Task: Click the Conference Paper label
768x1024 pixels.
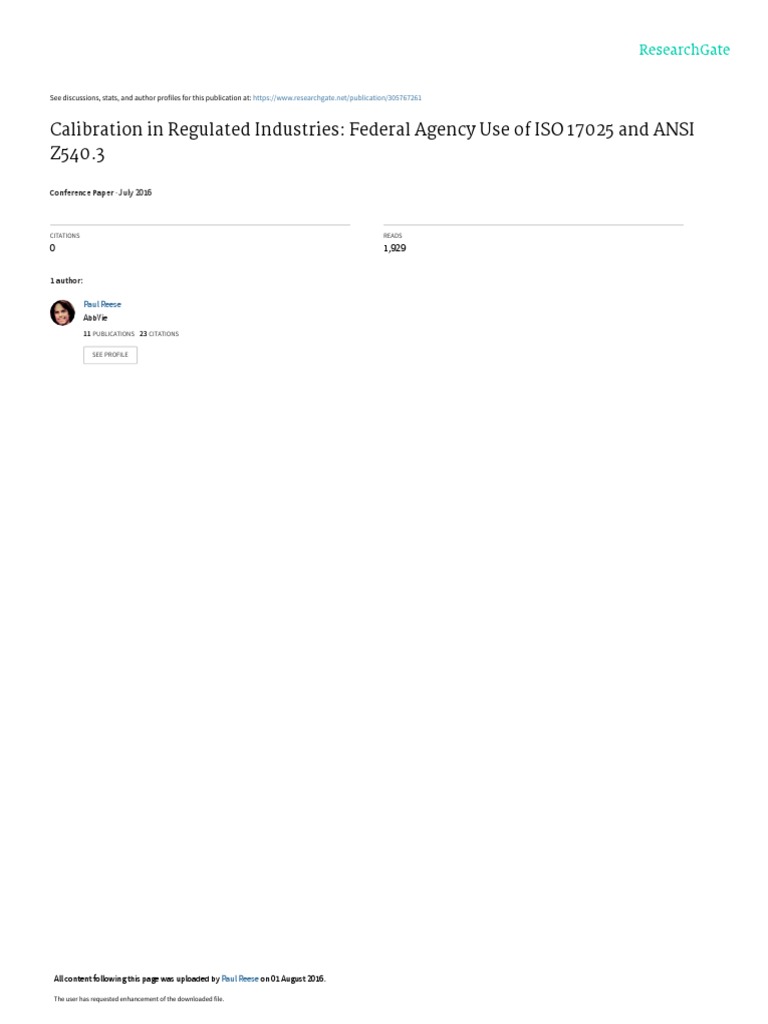Action: click(x=82, y=193)
